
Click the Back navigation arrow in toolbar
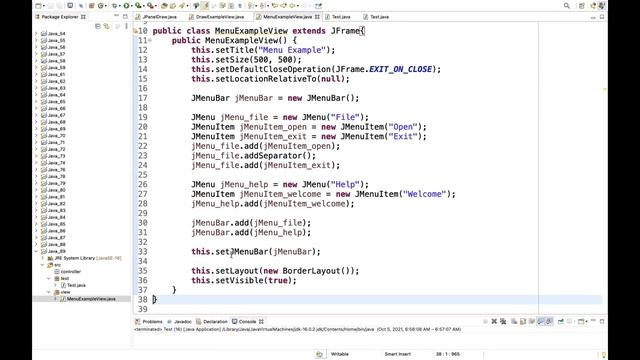pyautogui.click(x=292, y=6)
